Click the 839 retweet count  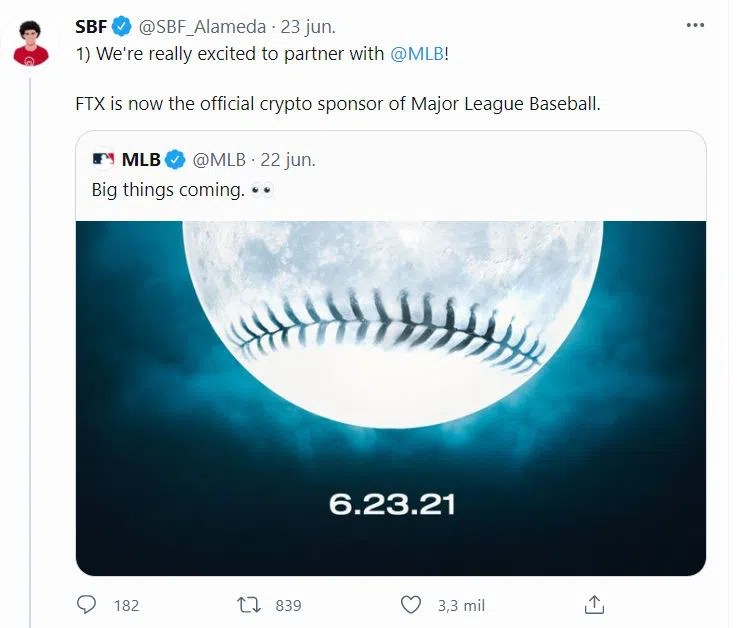[288, 605]
